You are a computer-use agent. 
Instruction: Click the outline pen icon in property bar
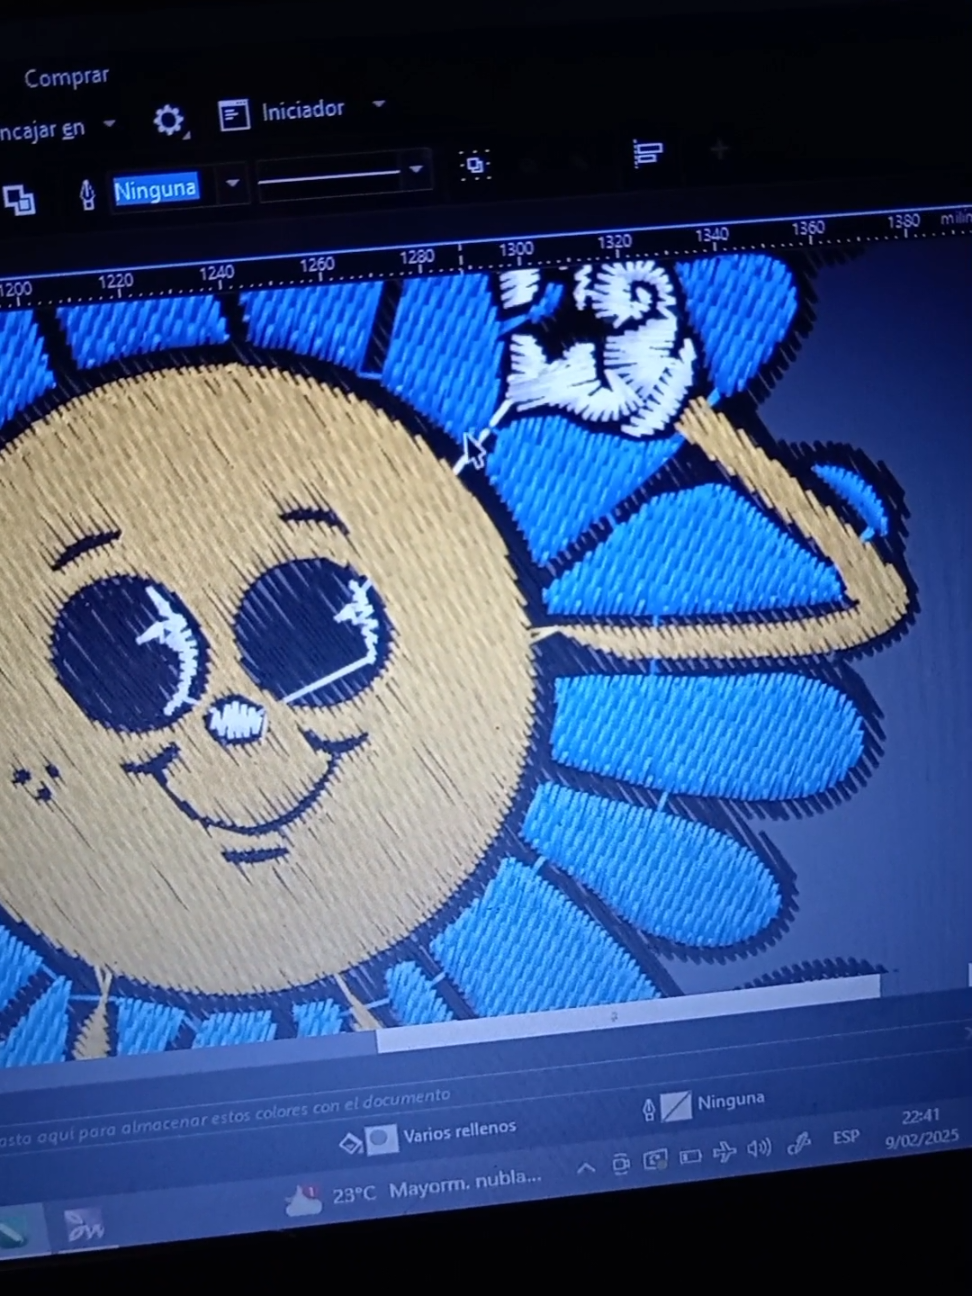pyautogui.click(x=88, y=193)
